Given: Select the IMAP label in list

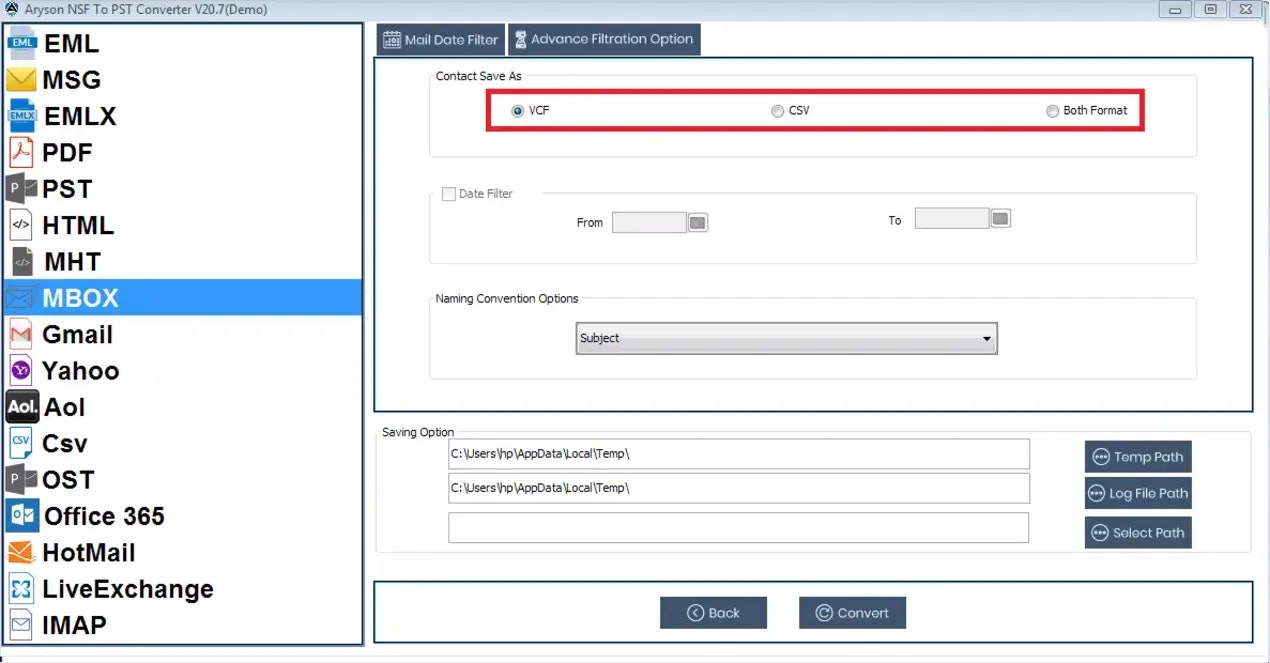Looking at the screenshot, I should pos(74,626).
